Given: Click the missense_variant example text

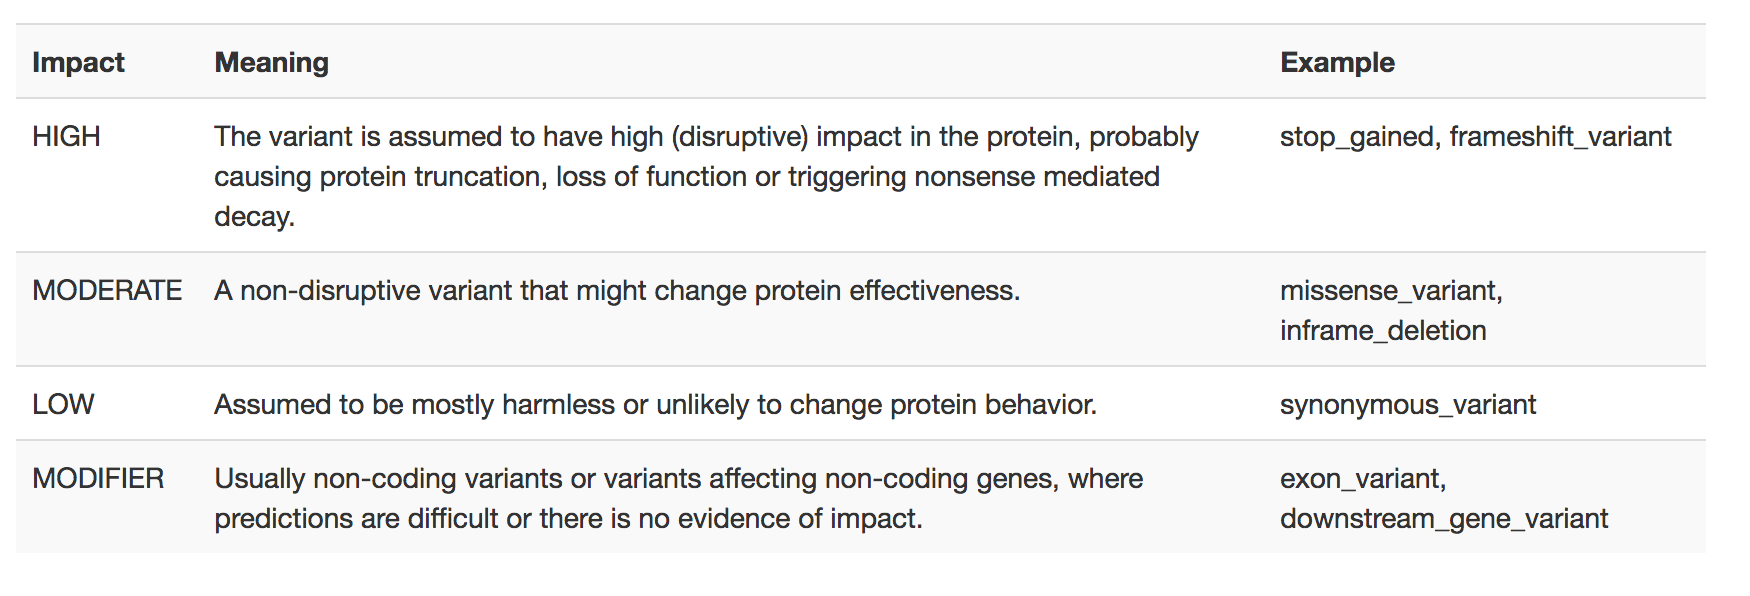Looking at the screenshot, I should tap(1391, 291).
